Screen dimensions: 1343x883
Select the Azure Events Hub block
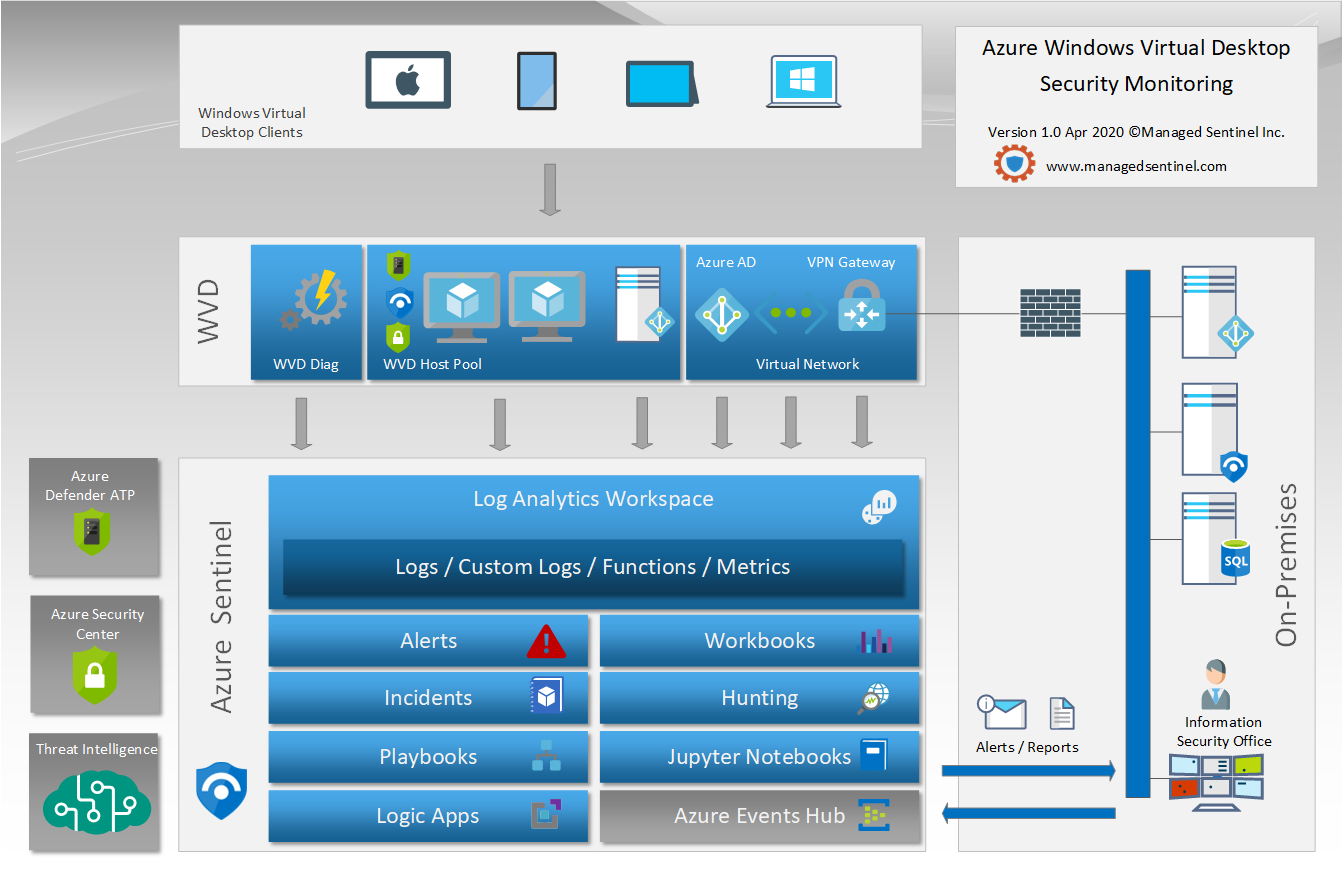tap(759, 815)
